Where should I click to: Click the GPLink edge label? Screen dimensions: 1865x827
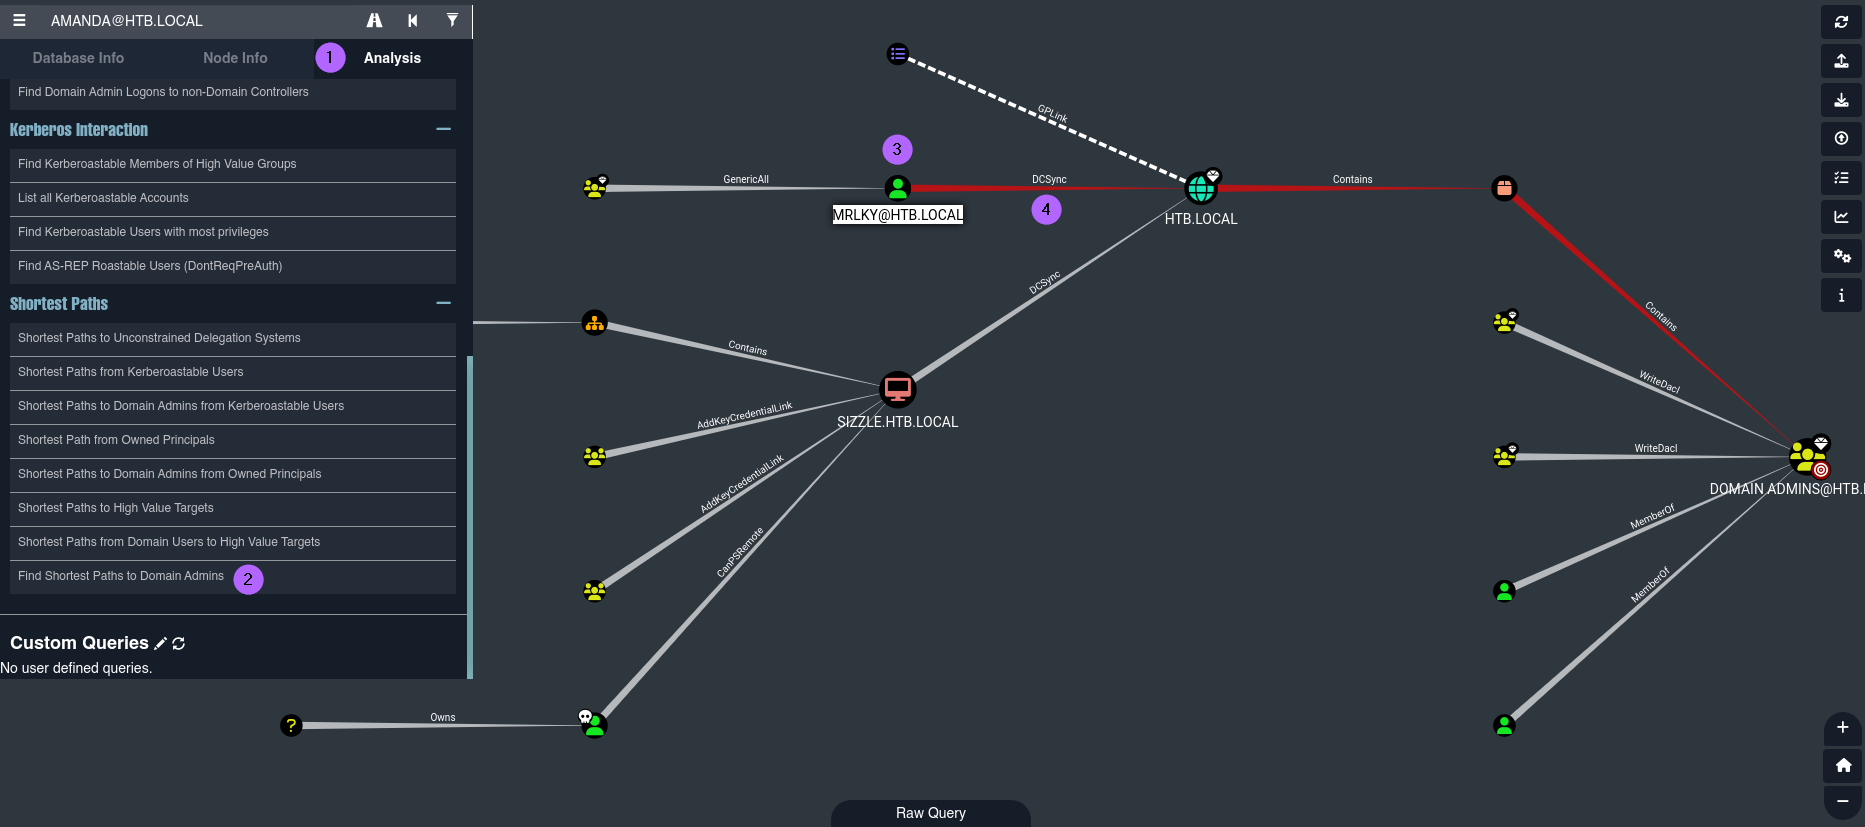pos(1052,114)
